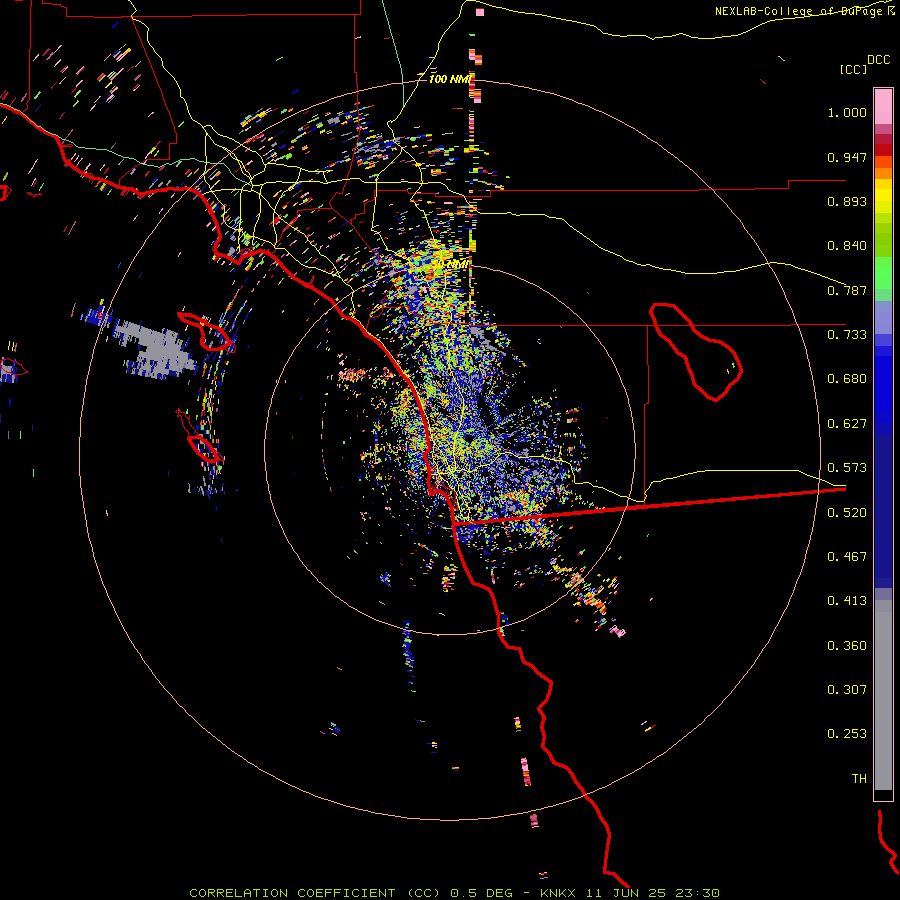The width and height of the screenshot is (900, 900).
Task: Select the 0.520 scale value
Action: 847,513
